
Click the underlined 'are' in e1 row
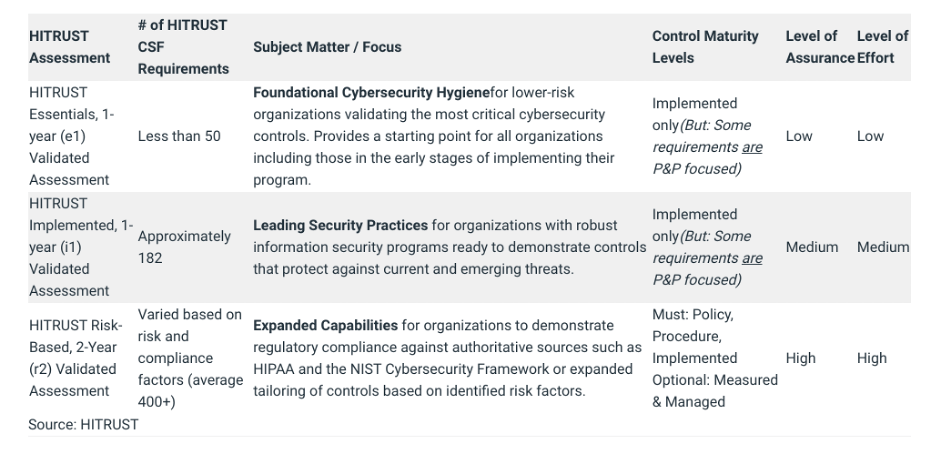point(752,147)
